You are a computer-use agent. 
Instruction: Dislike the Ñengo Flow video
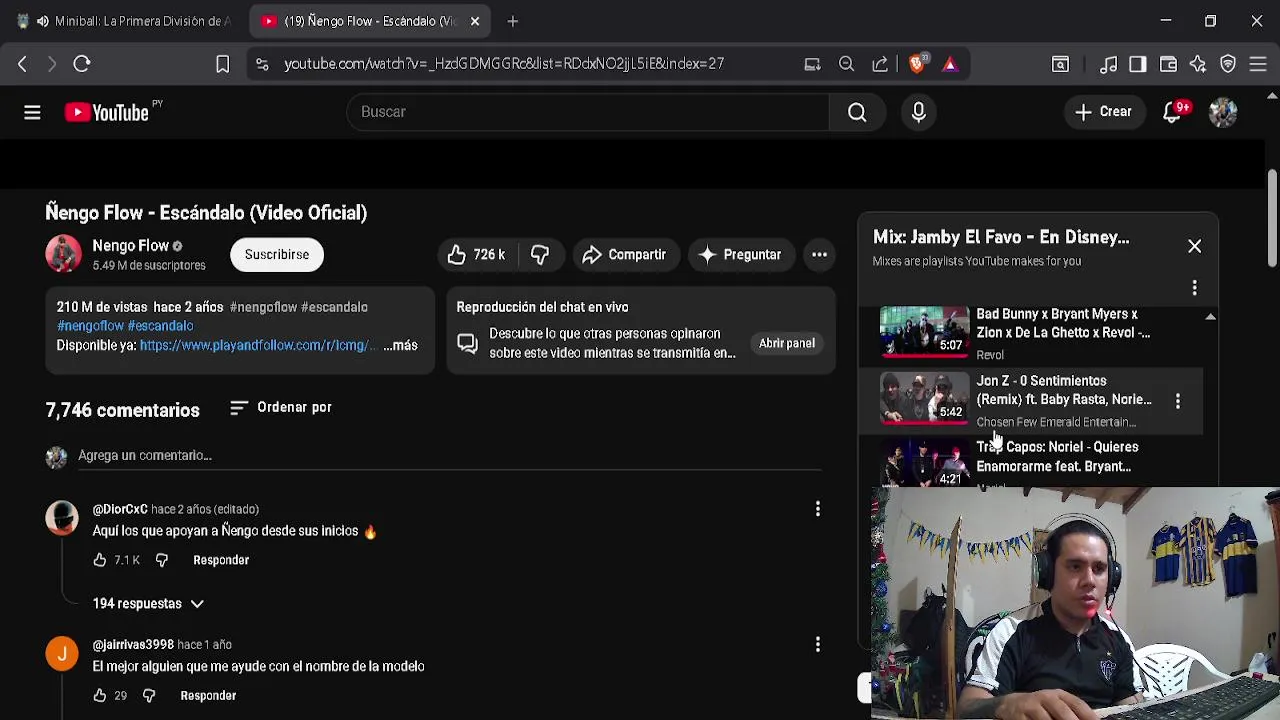(540, 255)
